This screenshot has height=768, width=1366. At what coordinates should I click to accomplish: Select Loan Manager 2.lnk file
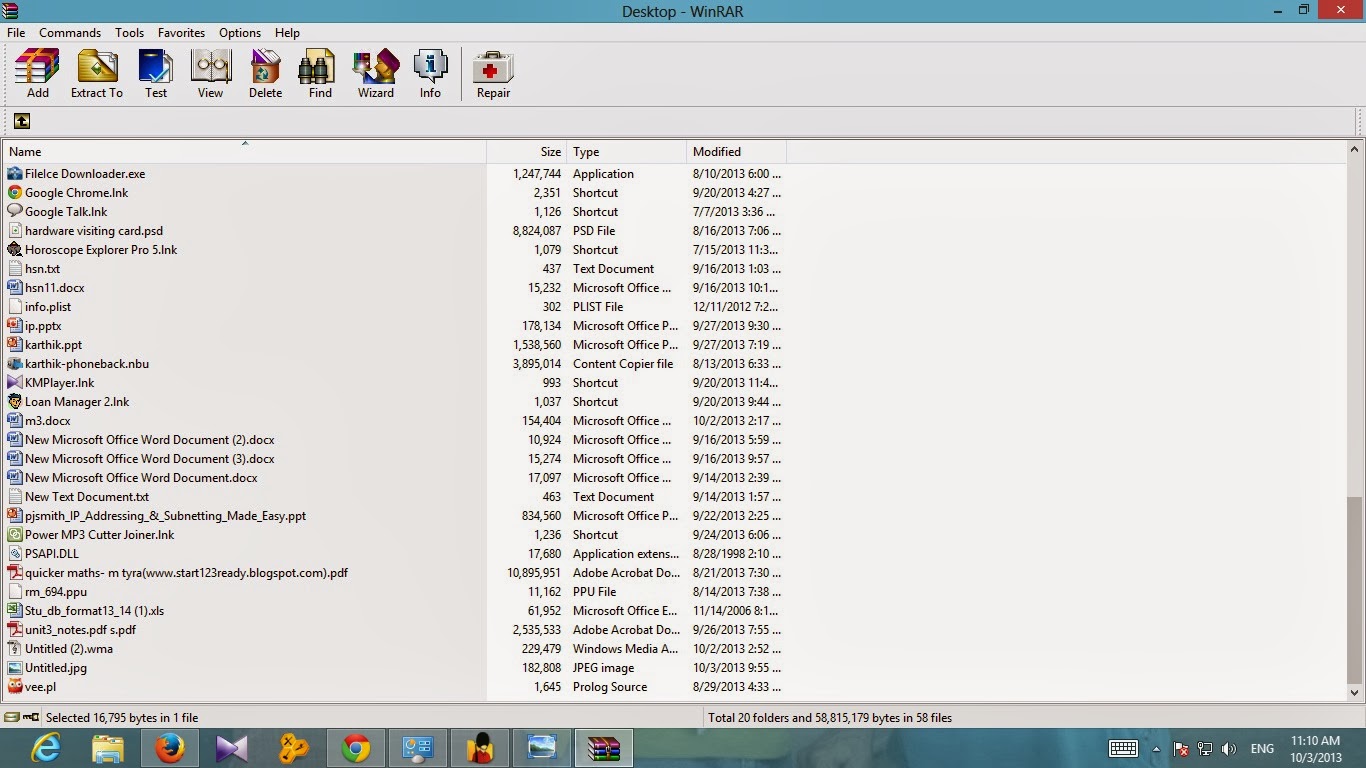coord(77,402)
